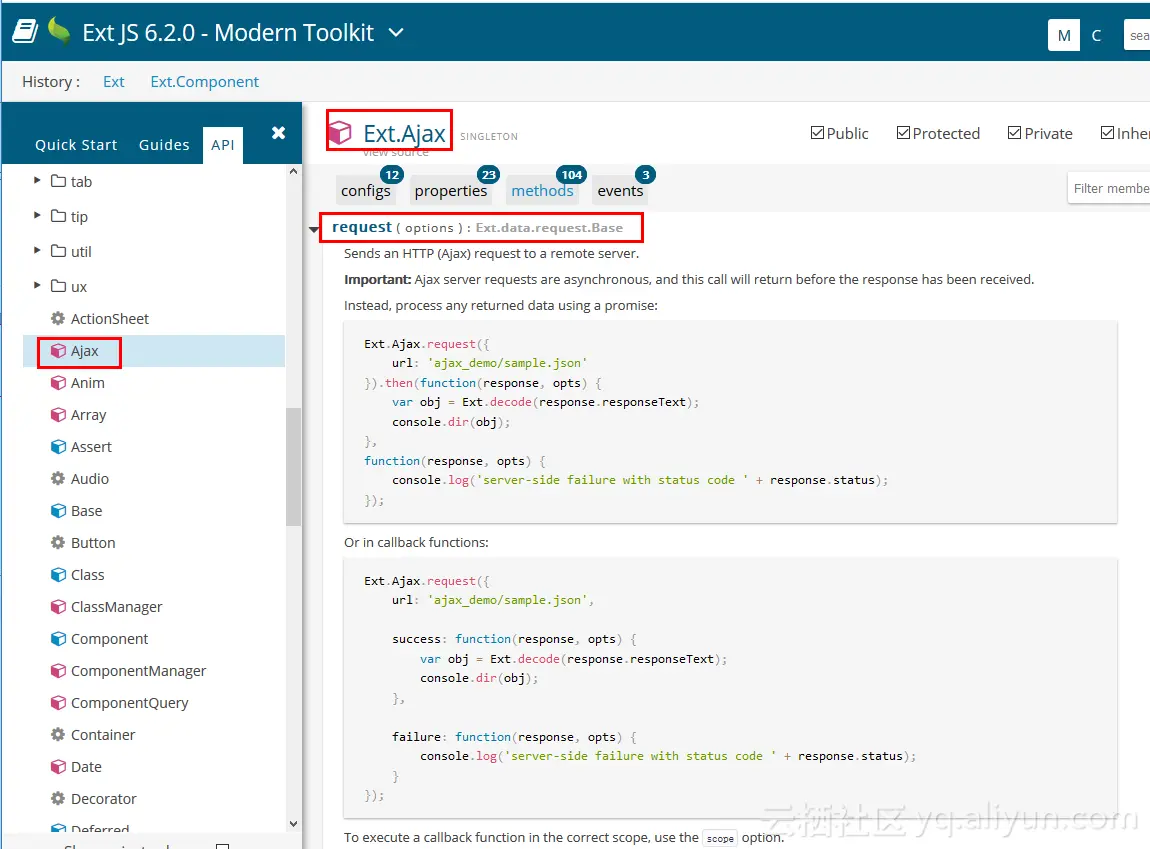Click the ux folder icon
Screen dimensions: 1150x849
(x=59, y=285)
